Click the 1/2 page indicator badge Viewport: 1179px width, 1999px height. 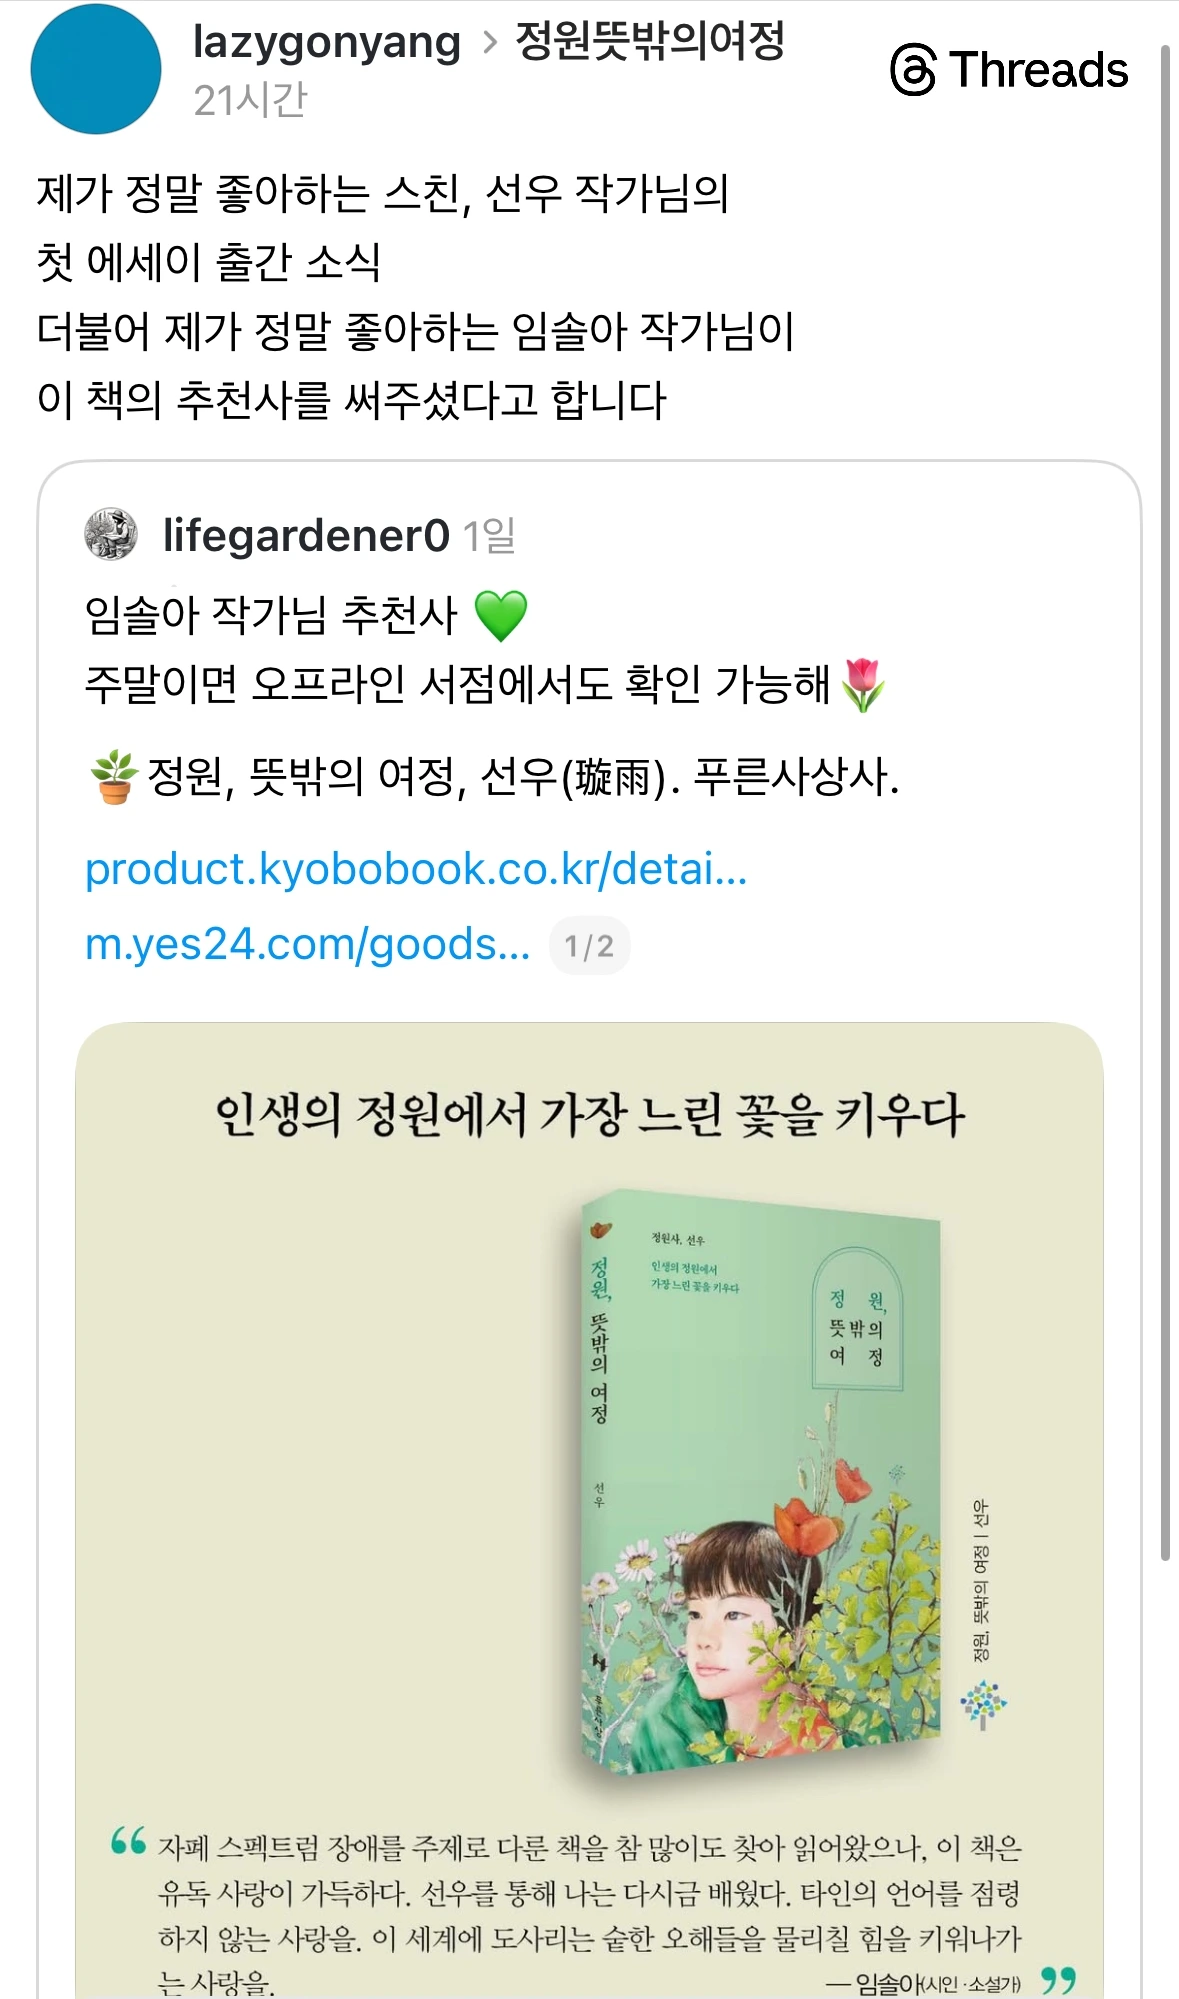click(x=589, y=945)
